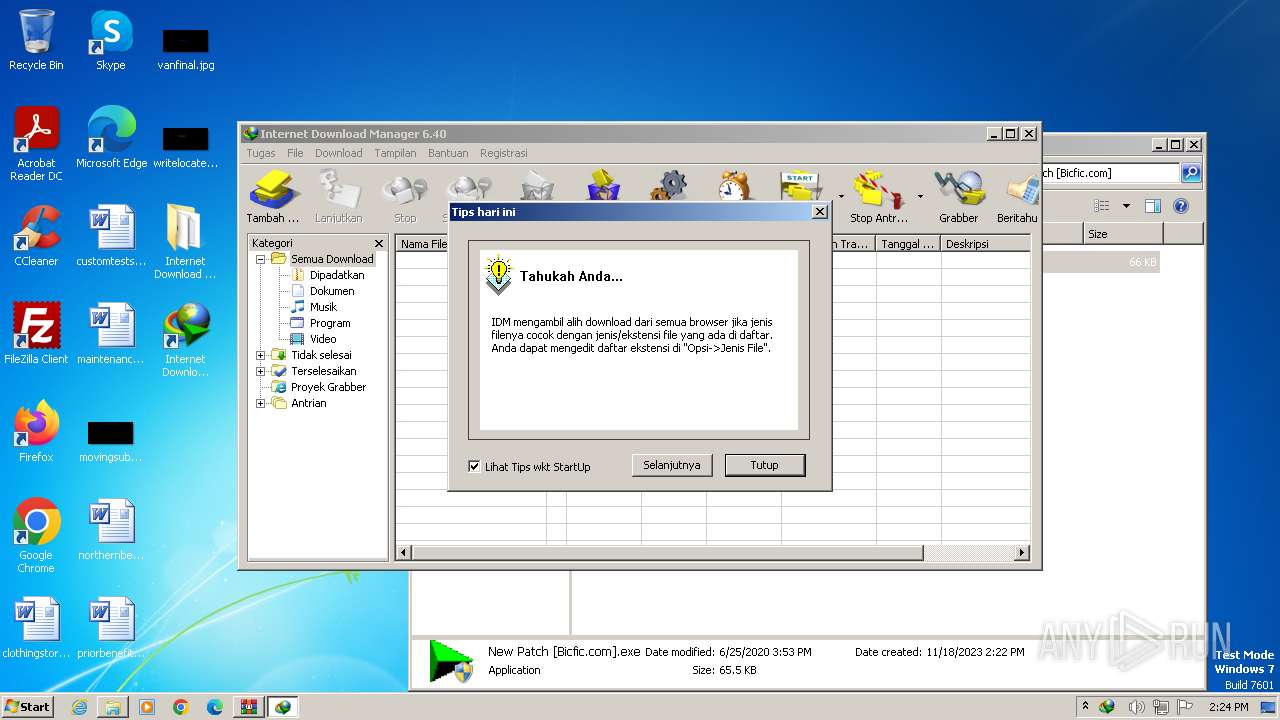Close the Kategori panel
The width and height of the screenshot is (1280, 720).
[379, 243]
